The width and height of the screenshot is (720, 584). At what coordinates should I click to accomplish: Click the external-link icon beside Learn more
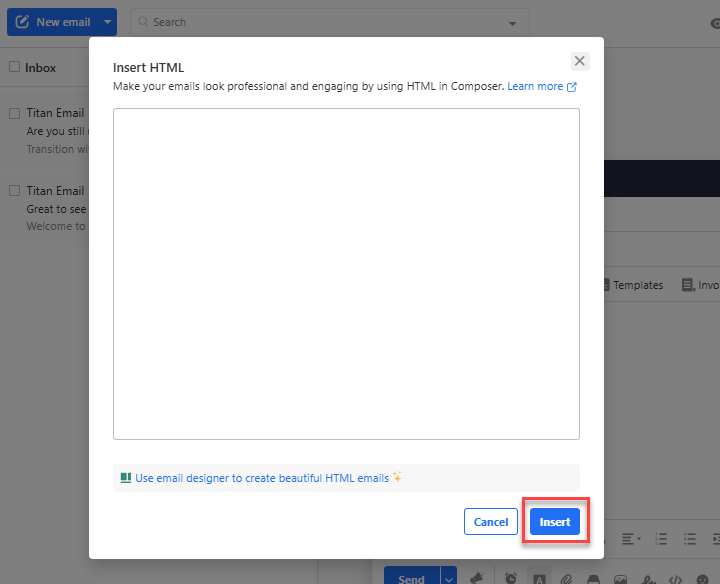[572, 87]
